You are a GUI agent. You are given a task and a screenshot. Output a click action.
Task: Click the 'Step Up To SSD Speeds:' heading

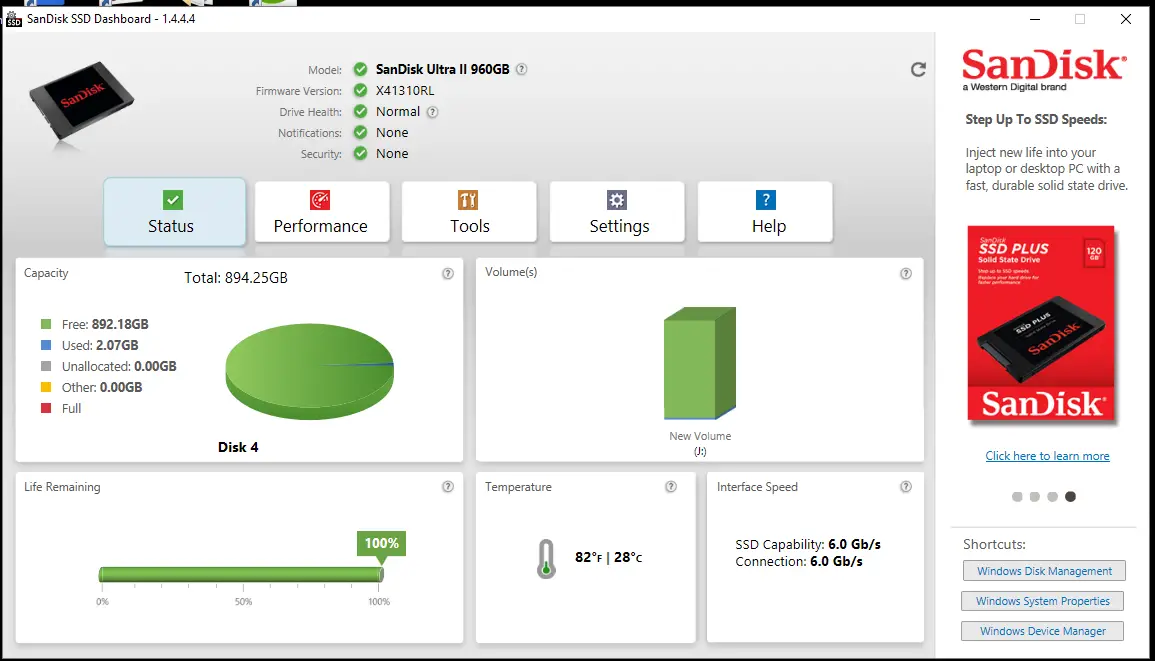pyautogui.click(x=1036, y=119)
